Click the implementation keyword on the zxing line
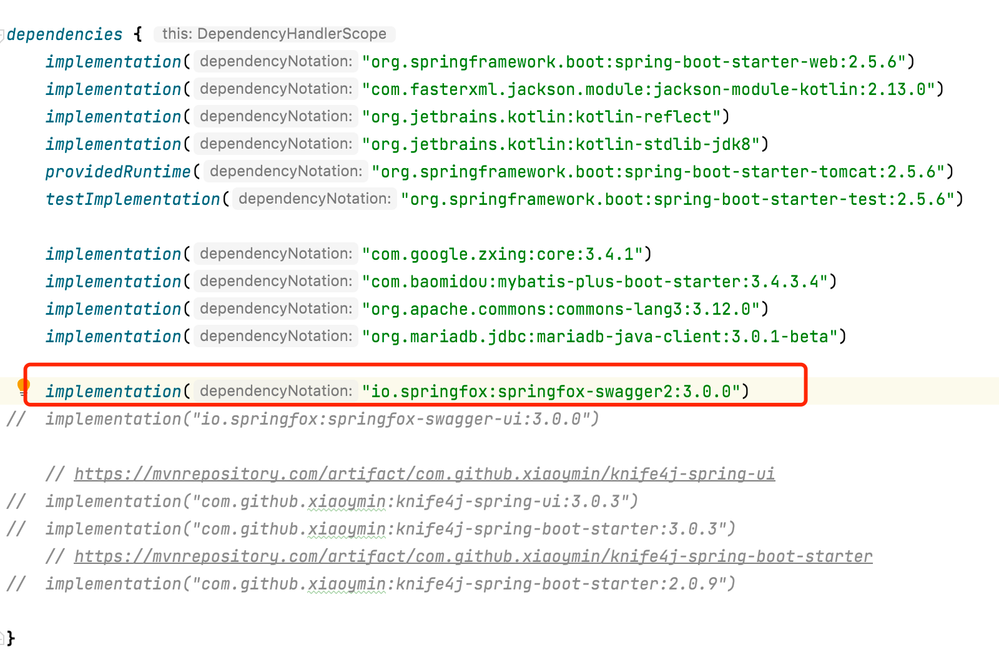Image resolution: width=999 pixels, height=652 pixels. click(113, 254)
